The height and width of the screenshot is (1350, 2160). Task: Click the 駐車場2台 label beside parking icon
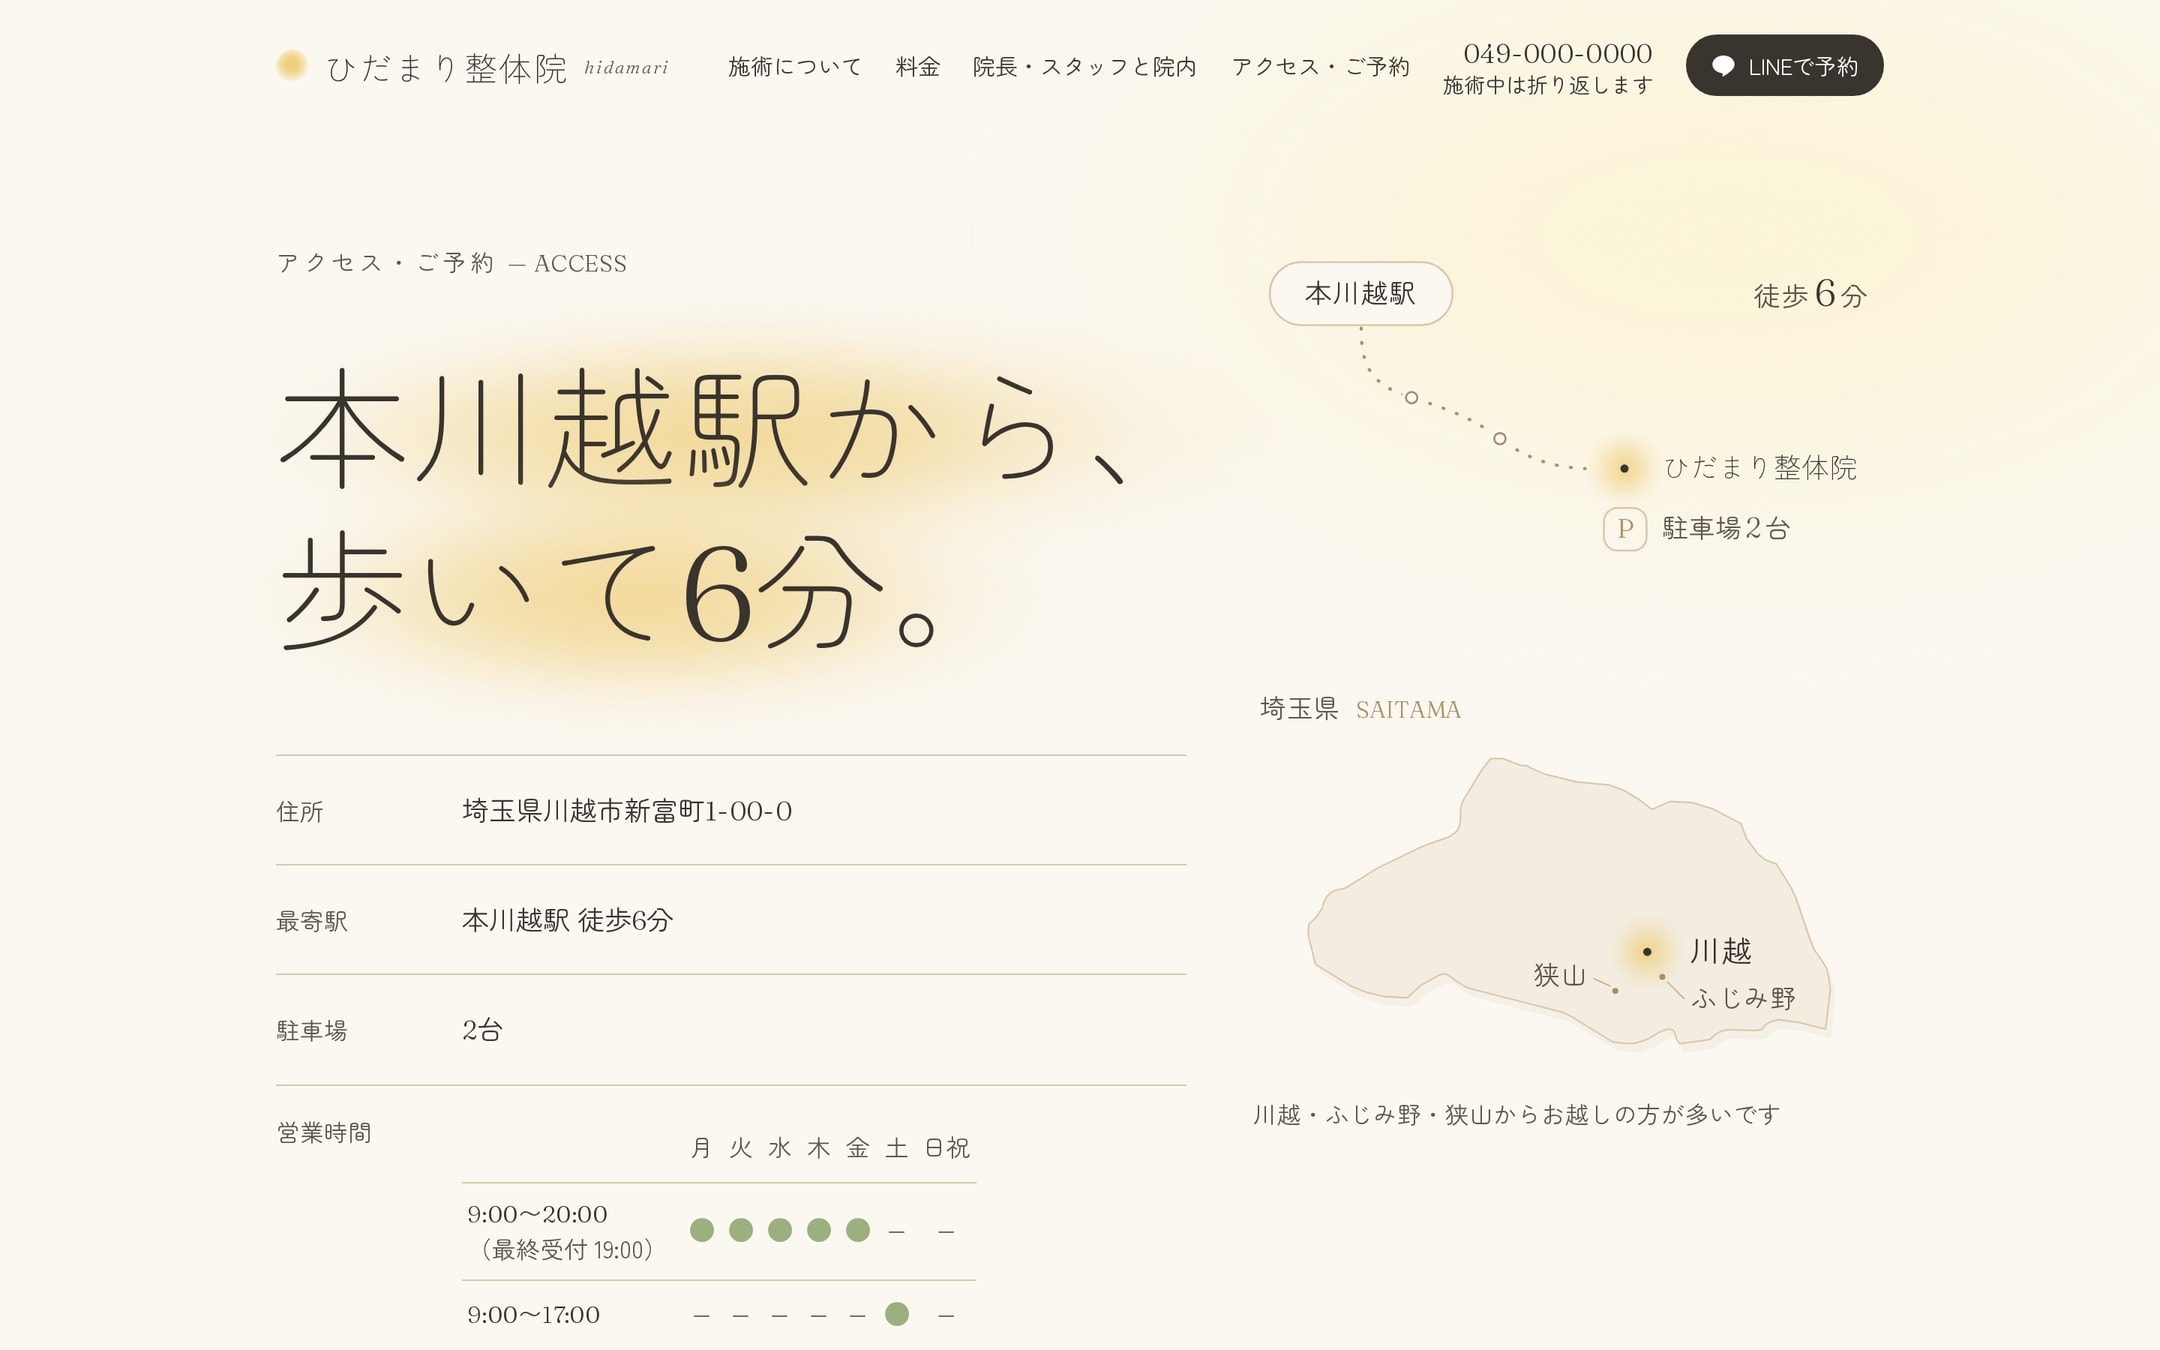(1726, 528)
